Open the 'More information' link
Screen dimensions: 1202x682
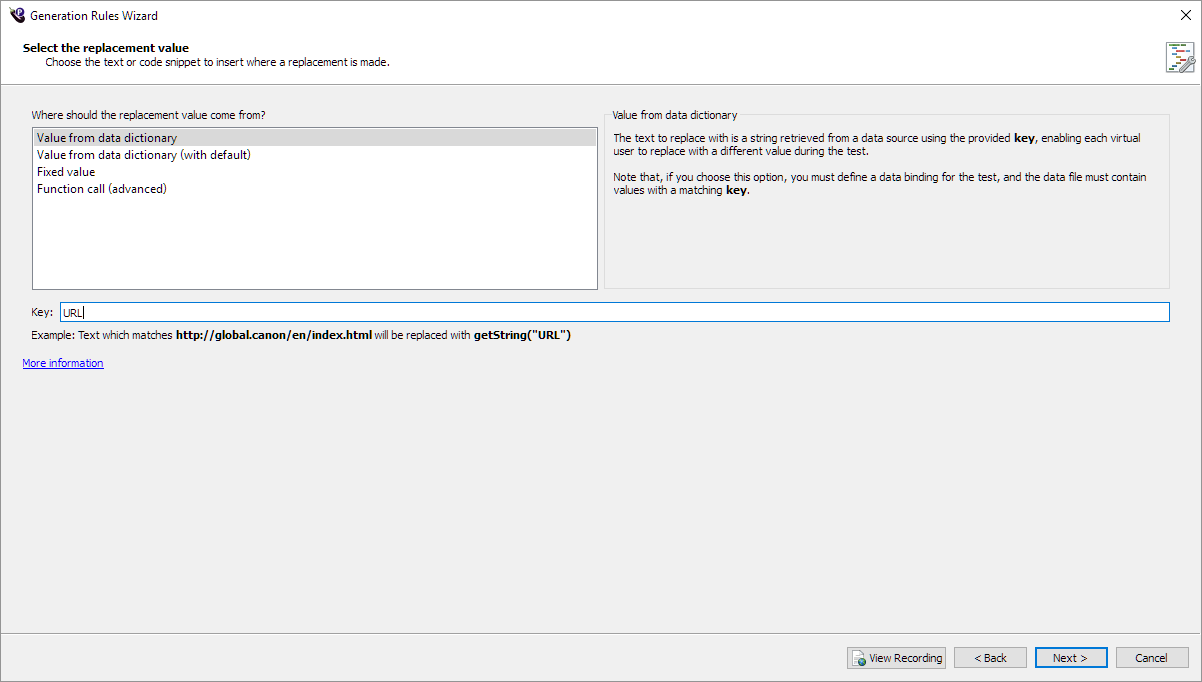[x=63, y=363]
